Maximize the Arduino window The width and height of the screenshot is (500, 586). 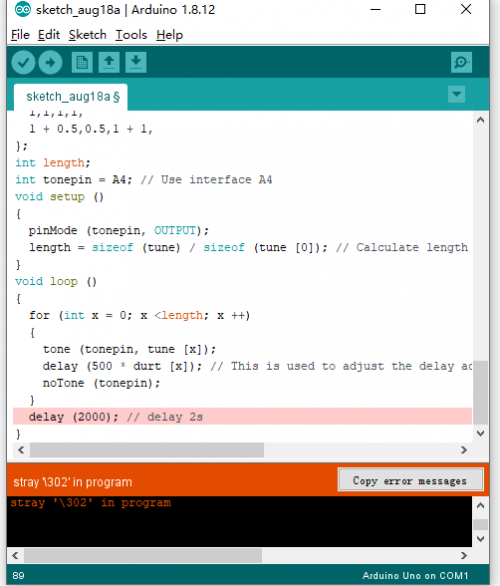(420, 9)
